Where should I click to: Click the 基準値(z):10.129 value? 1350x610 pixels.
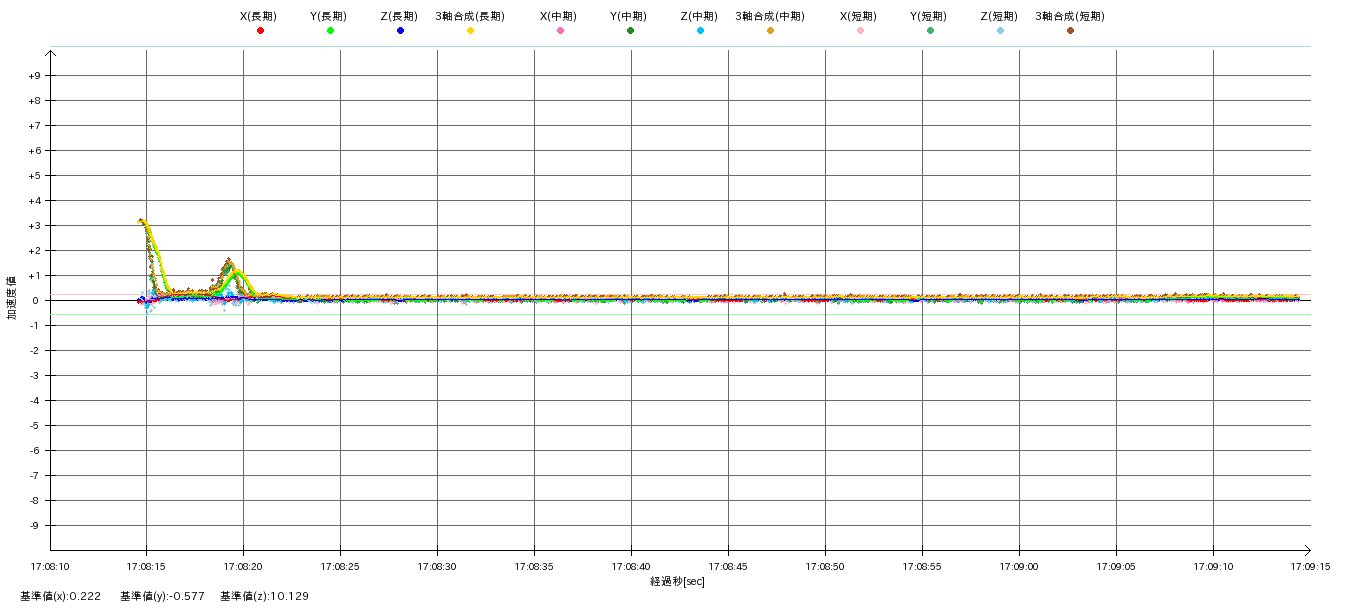264,596
